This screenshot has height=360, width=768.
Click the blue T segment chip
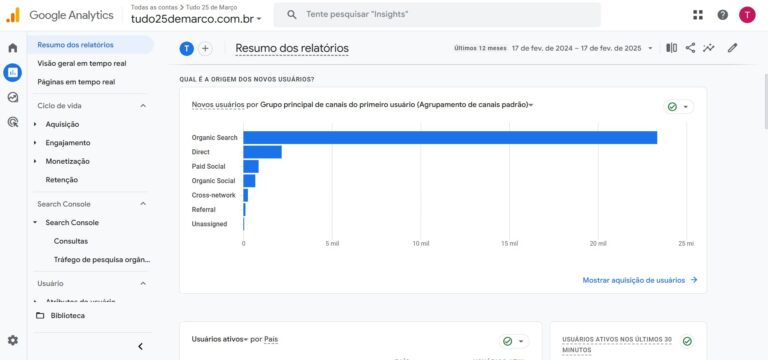[187, 48]
